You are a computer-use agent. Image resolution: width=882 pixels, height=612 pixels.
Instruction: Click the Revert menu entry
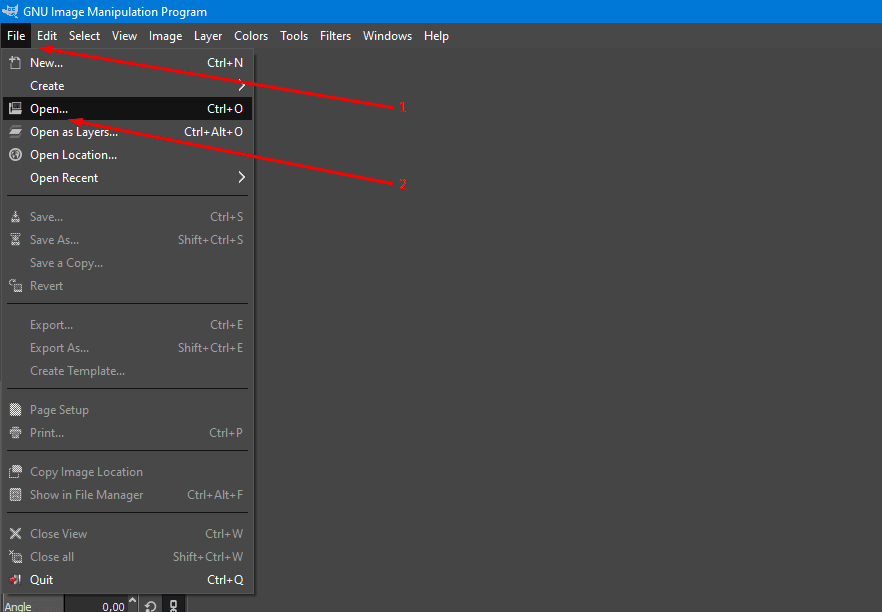(x=127, y=286)
